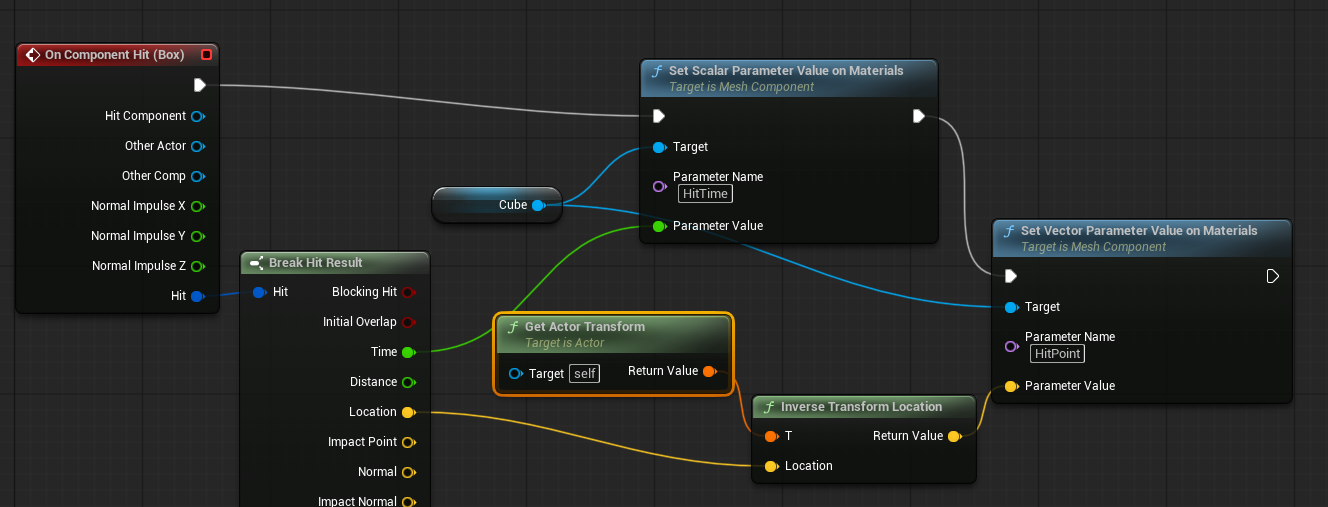Click the Cube variable output pin
1328x507 pixels.
pos(538,205)
